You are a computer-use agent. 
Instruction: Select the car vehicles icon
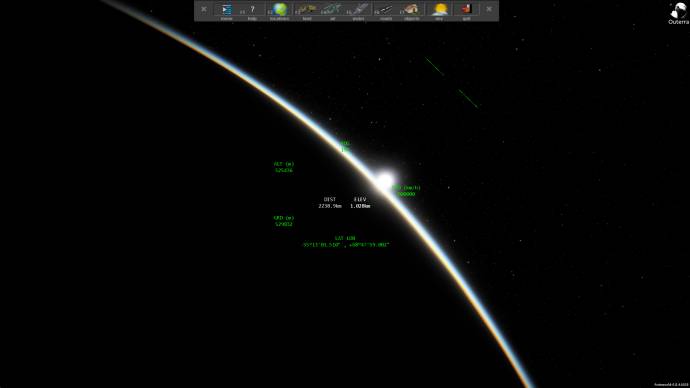pos(332,10)
